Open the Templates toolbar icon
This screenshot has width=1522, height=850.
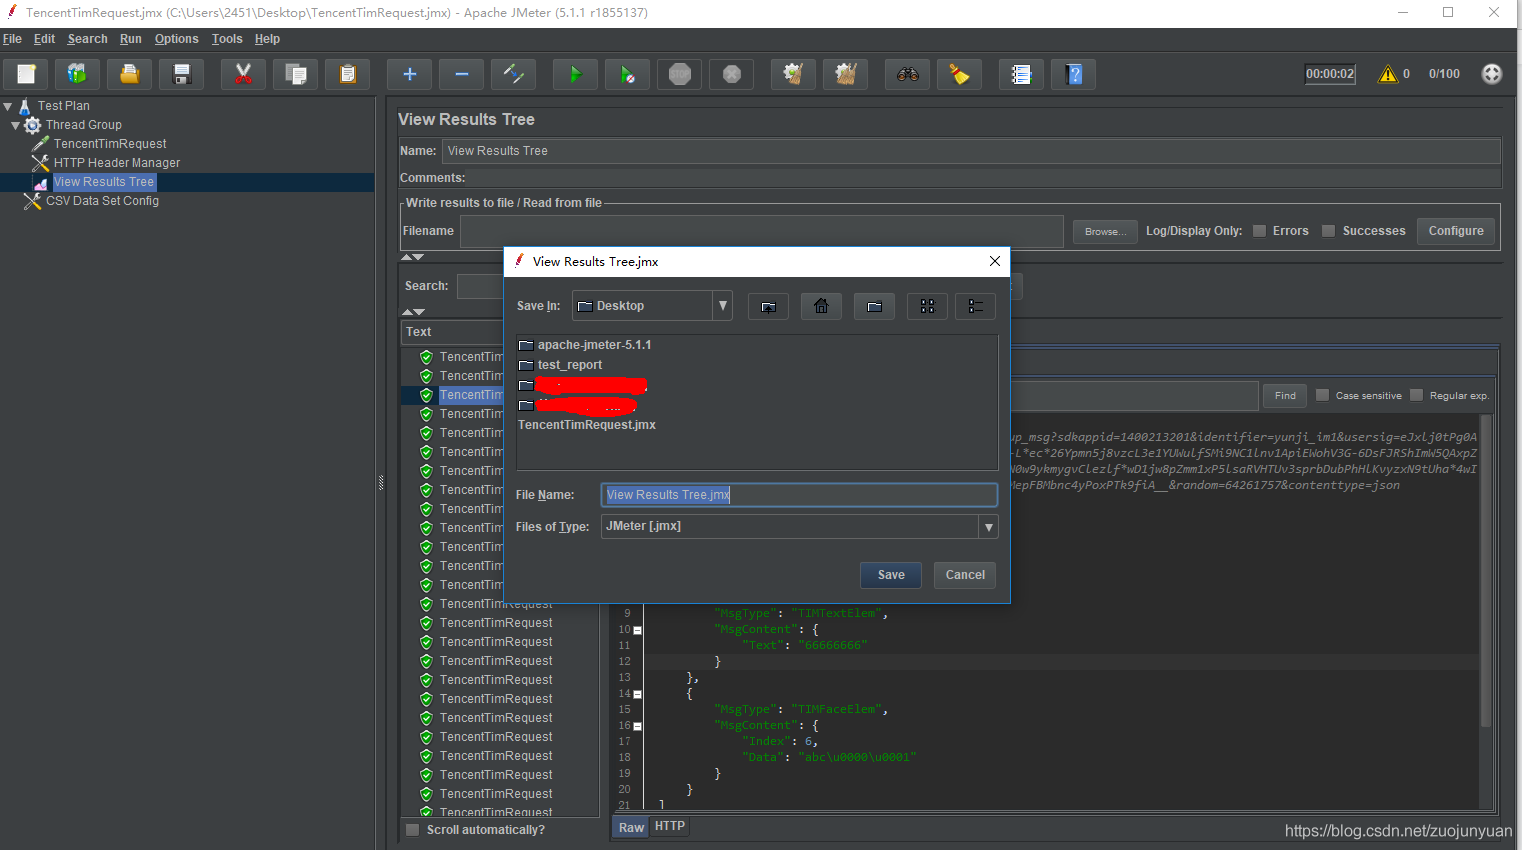tap(77, 74)
